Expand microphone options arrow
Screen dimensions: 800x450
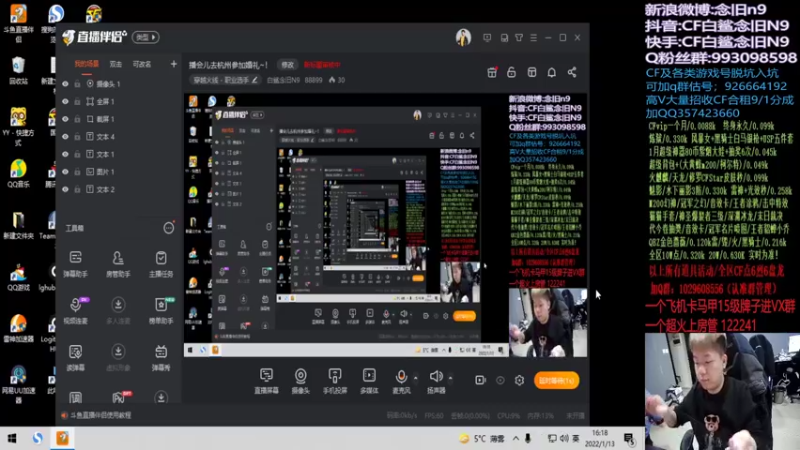[415, 378]
